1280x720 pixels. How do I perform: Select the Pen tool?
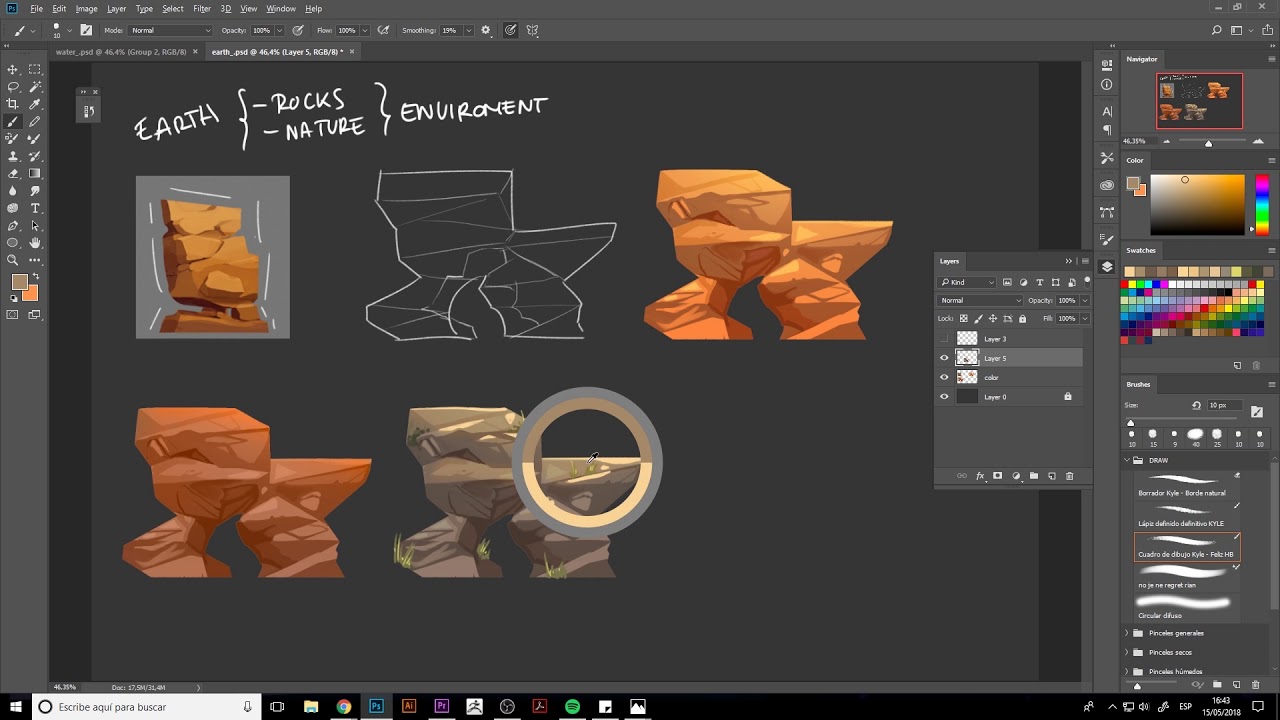[13, 226]
